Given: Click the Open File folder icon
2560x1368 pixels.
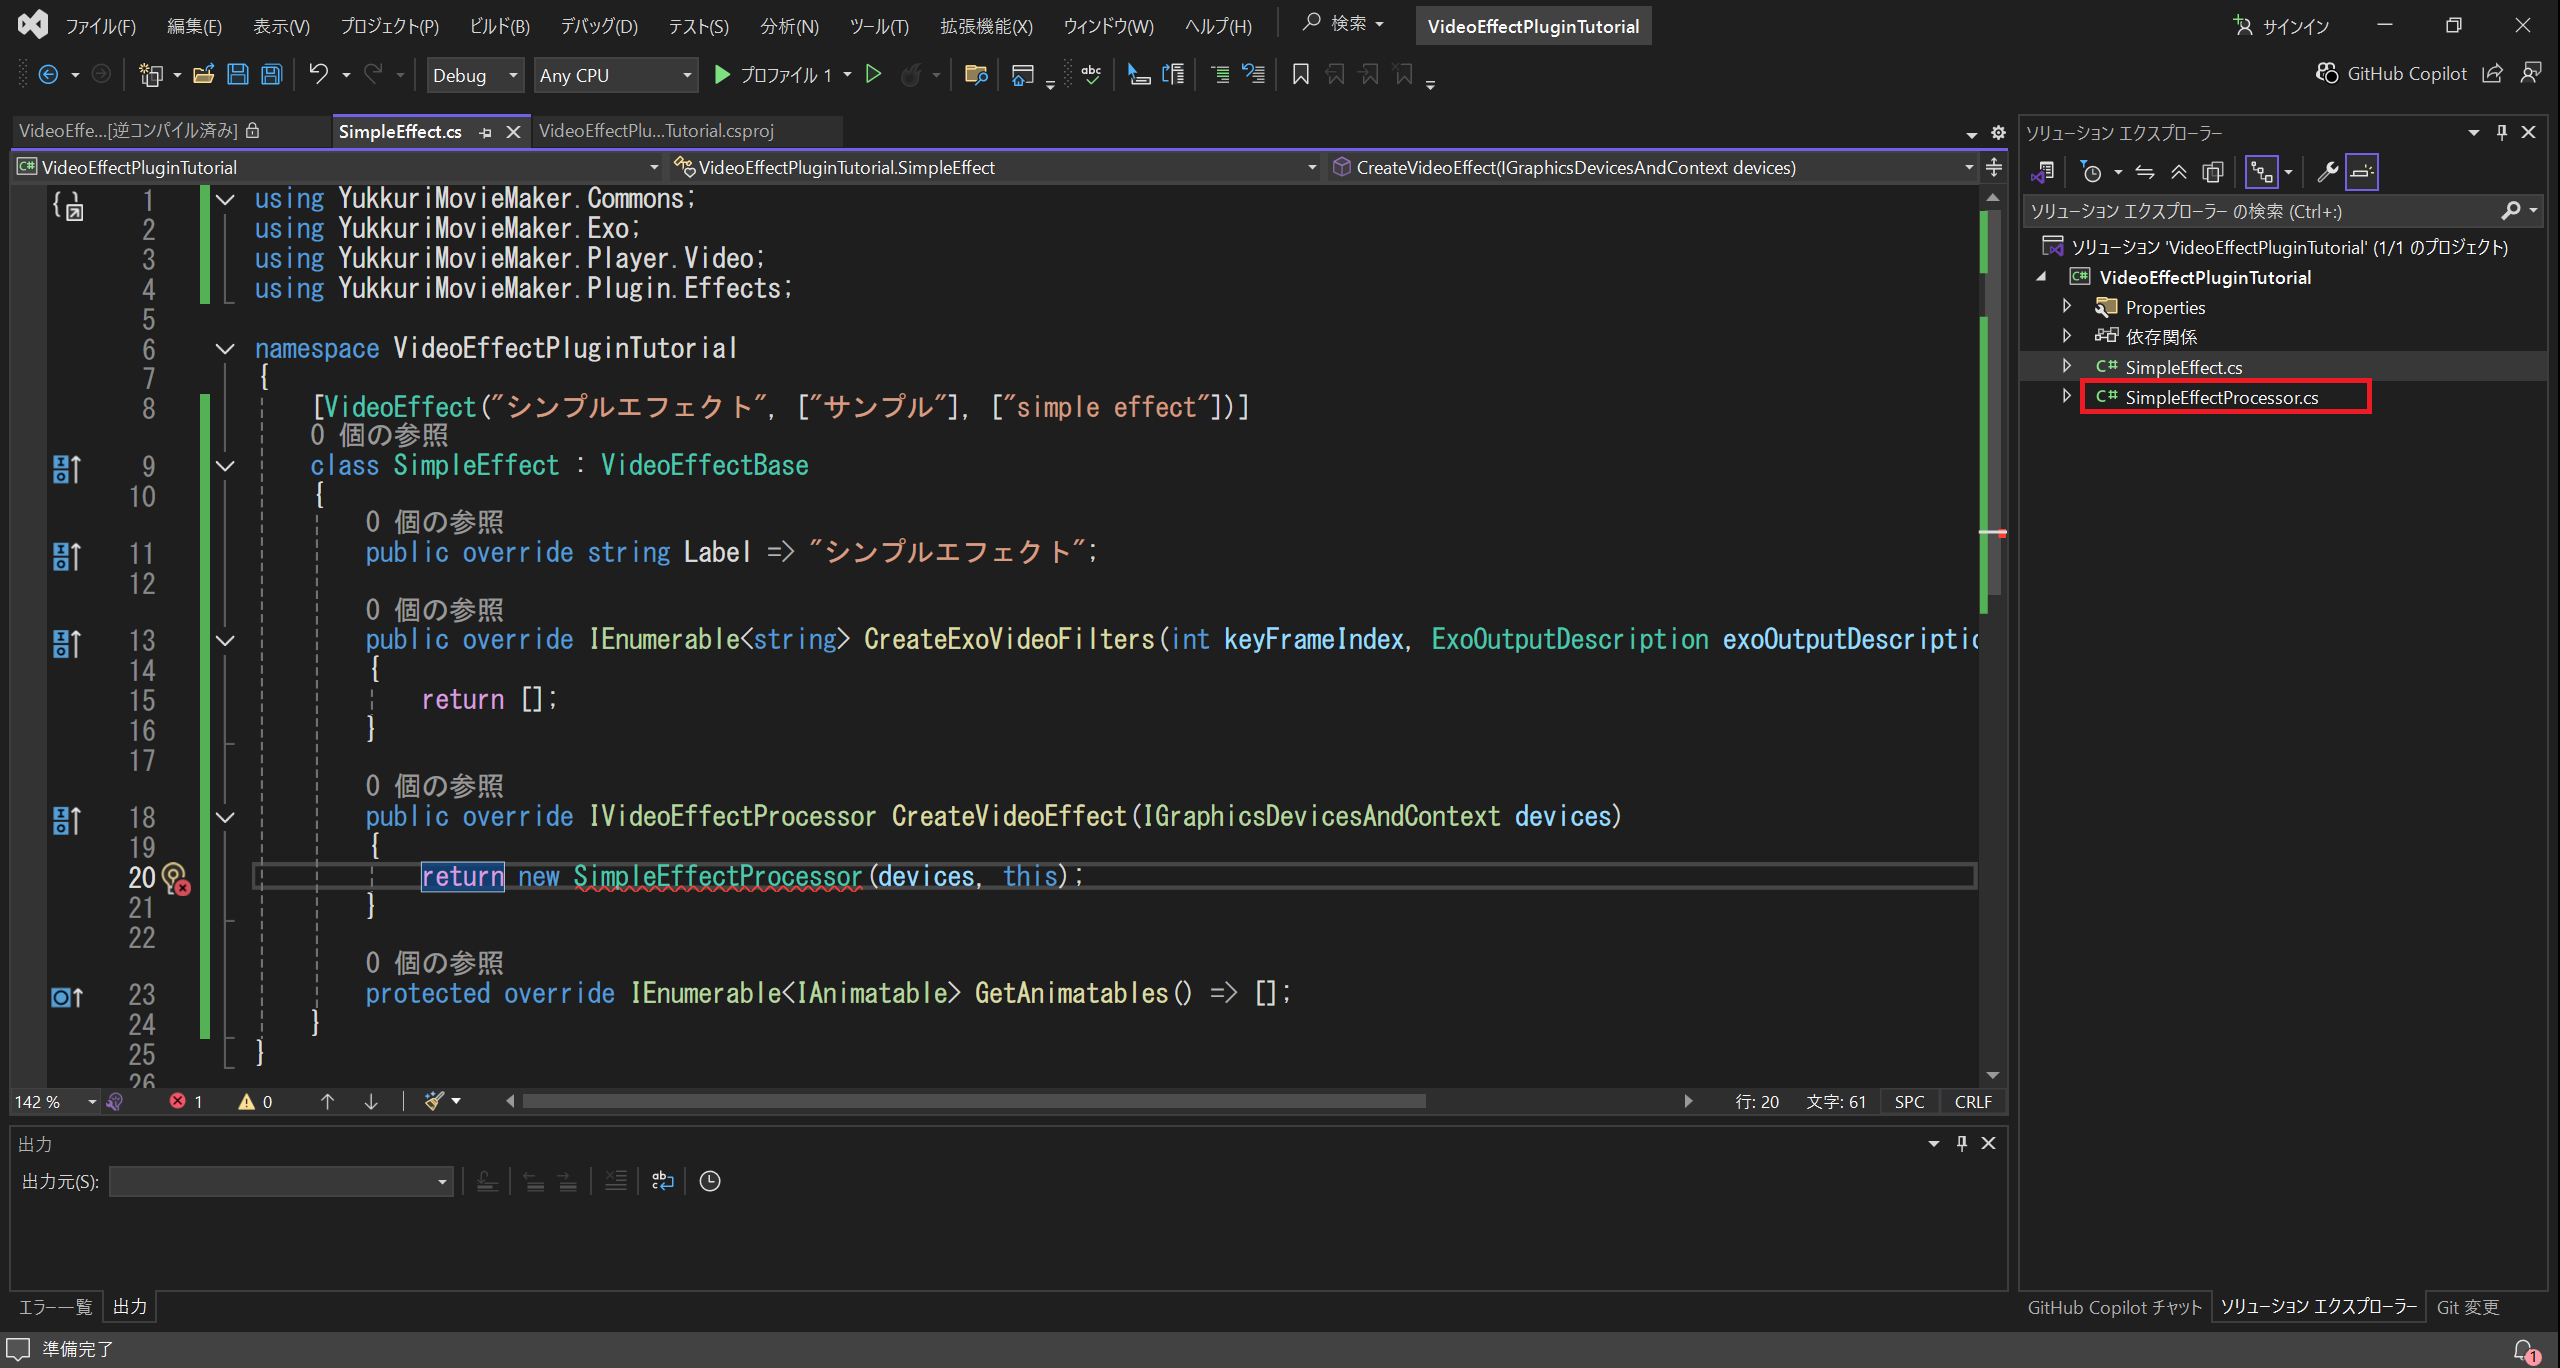Looking at the screenshot, I should tap(204, 74).
